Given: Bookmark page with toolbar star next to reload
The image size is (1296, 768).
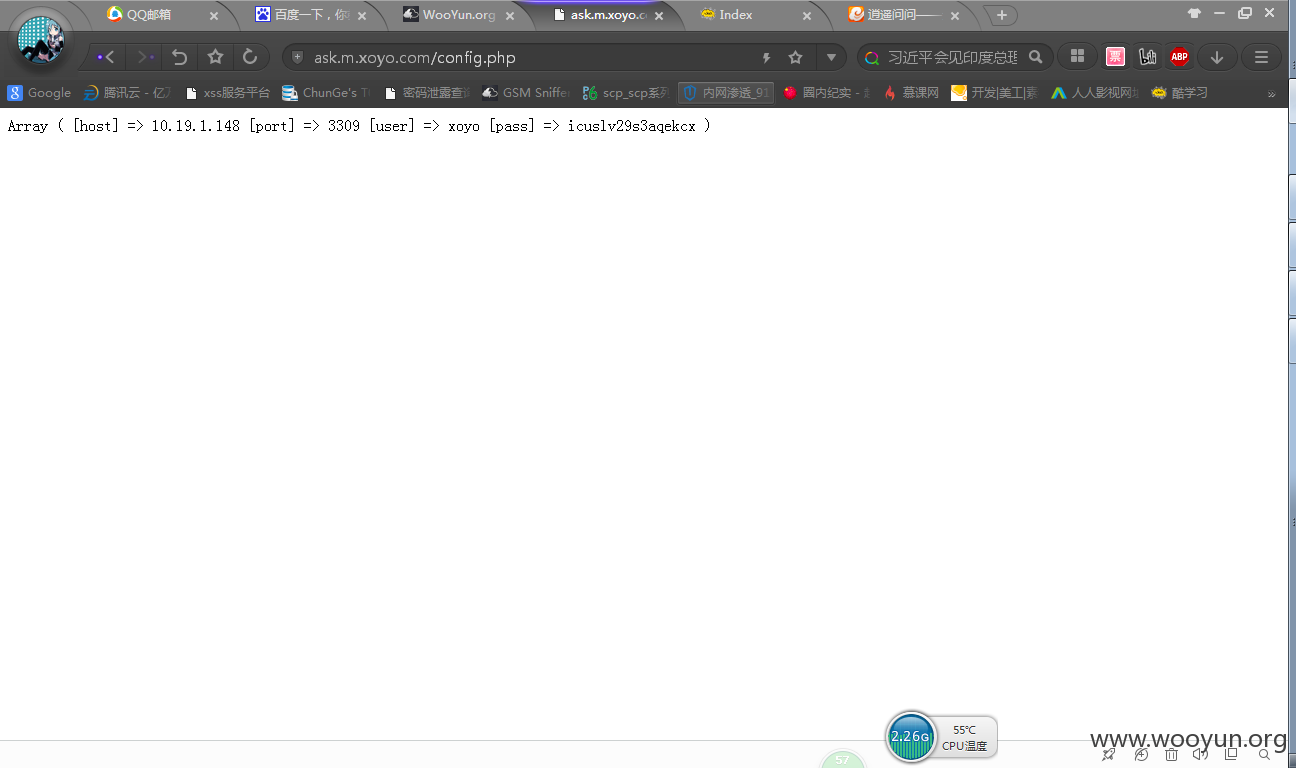Looking at the screenshot, I should [x=215, y=57].
